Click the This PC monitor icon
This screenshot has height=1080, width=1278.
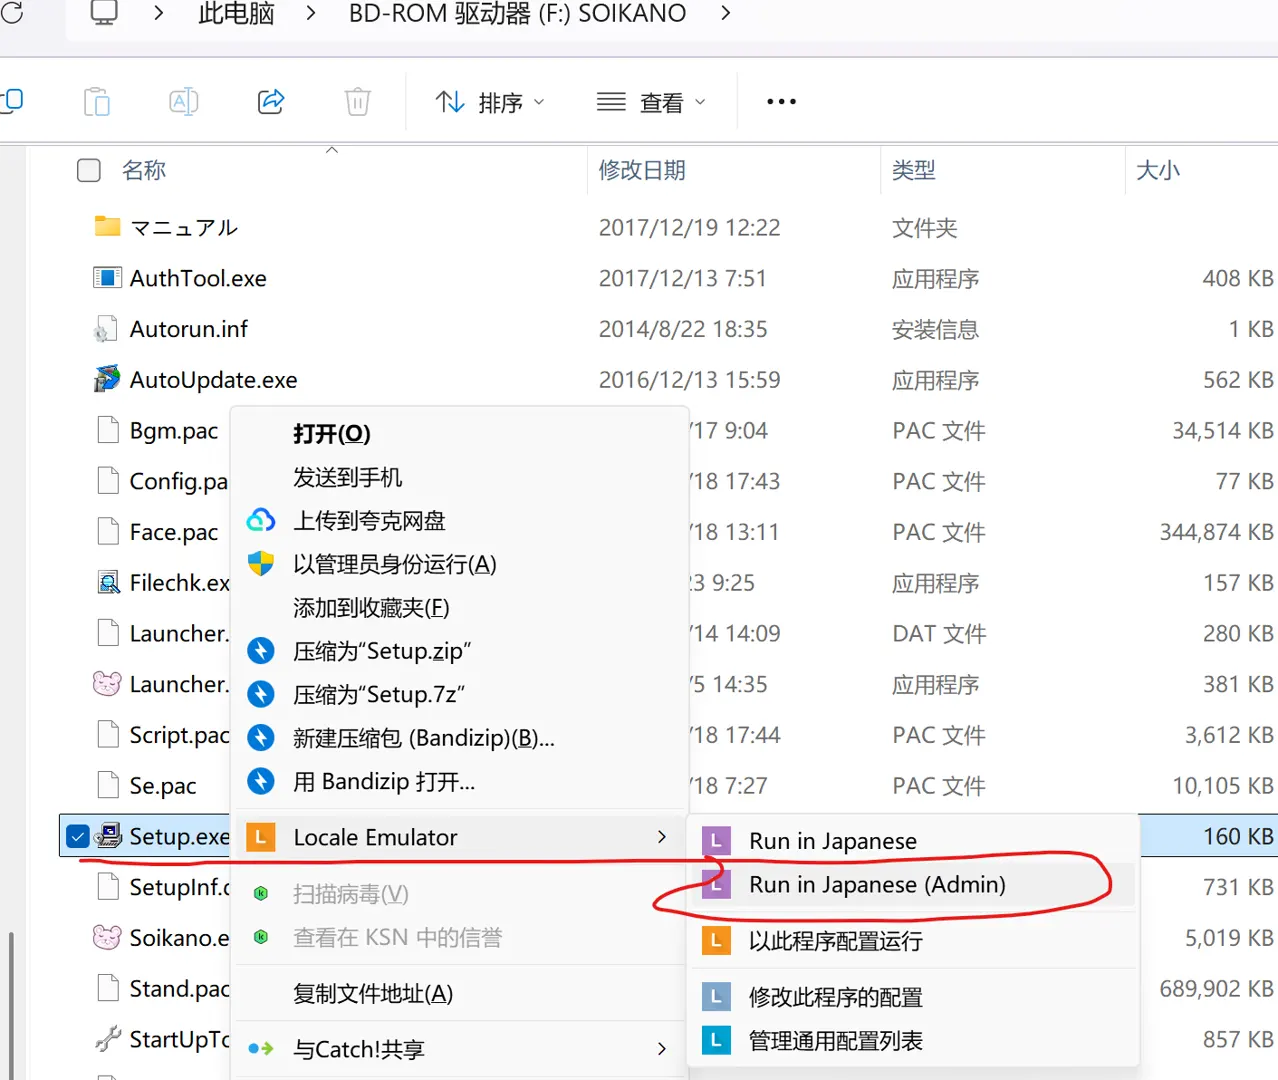(104, 13)
